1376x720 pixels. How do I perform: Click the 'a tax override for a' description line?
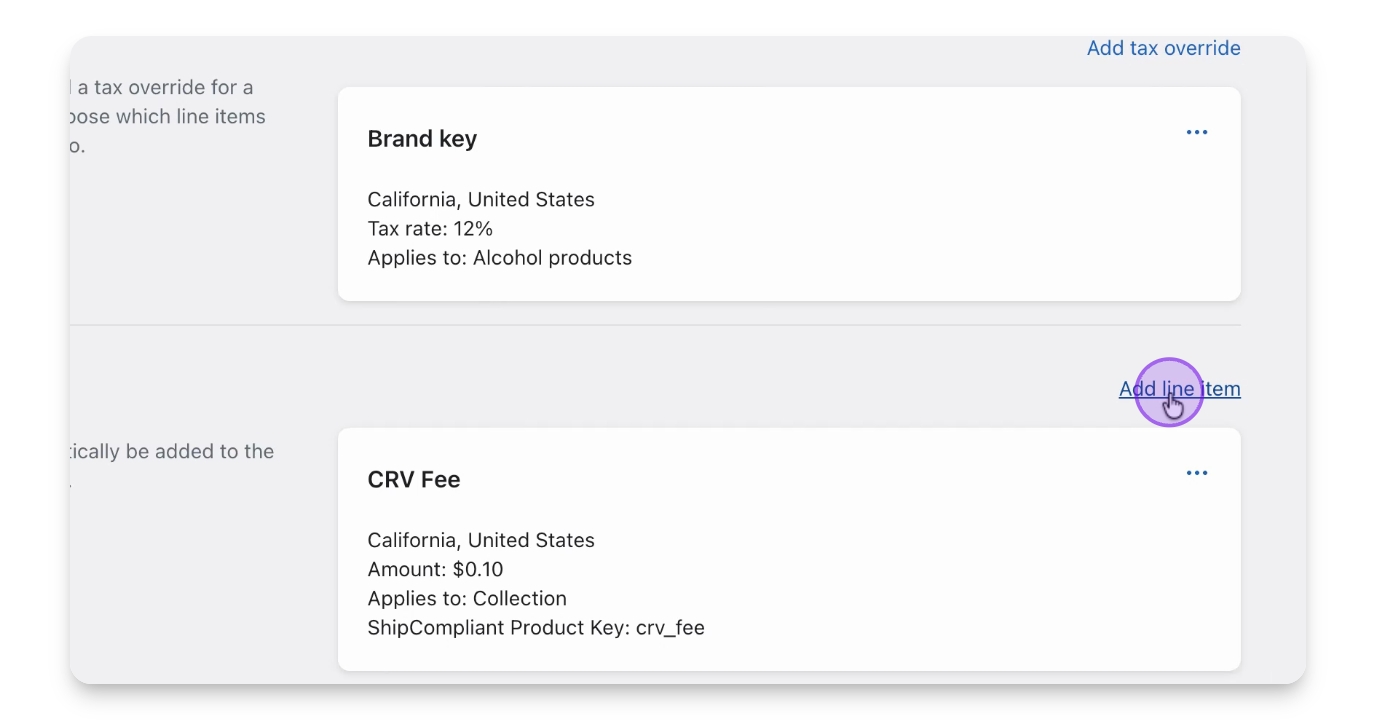click(165, 88)
